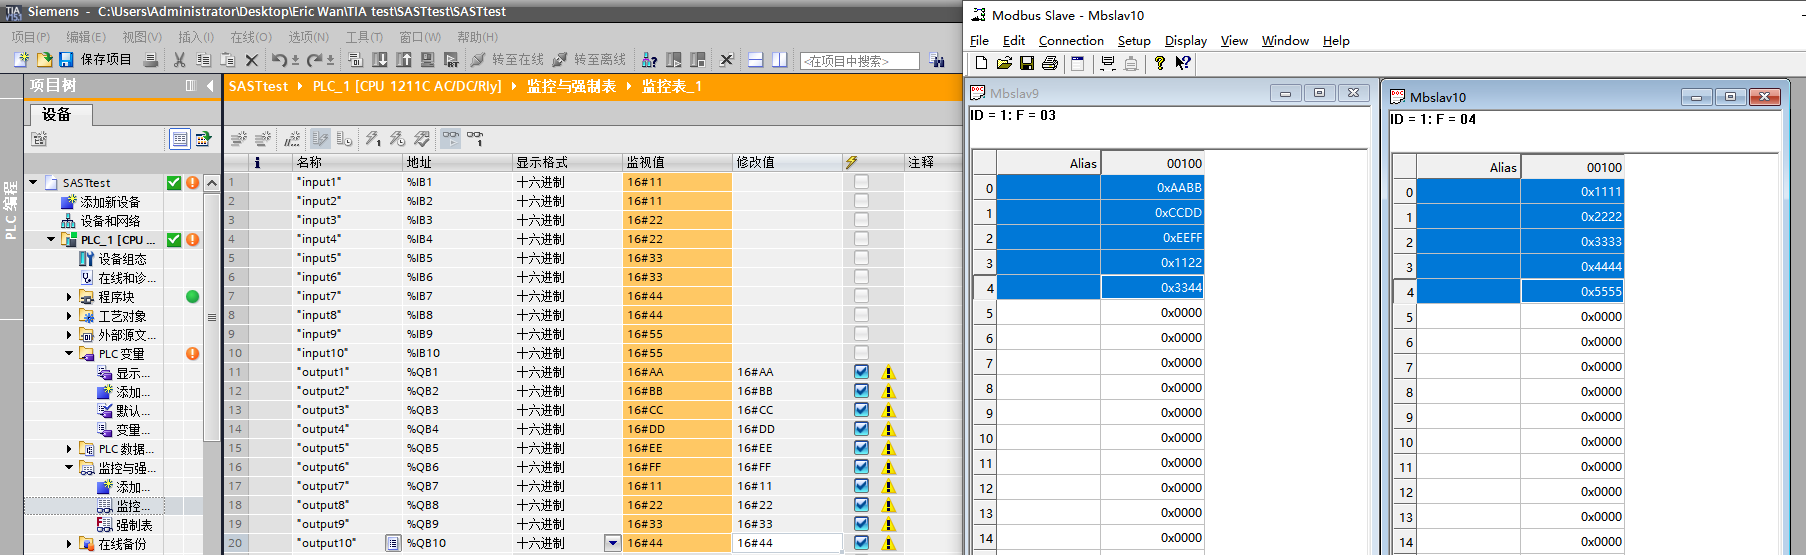Image resolution: width=1806 pixels, height=555 pixels.
Task: Click the Save disk icon in Modbus Slave
Action: 1027,63
